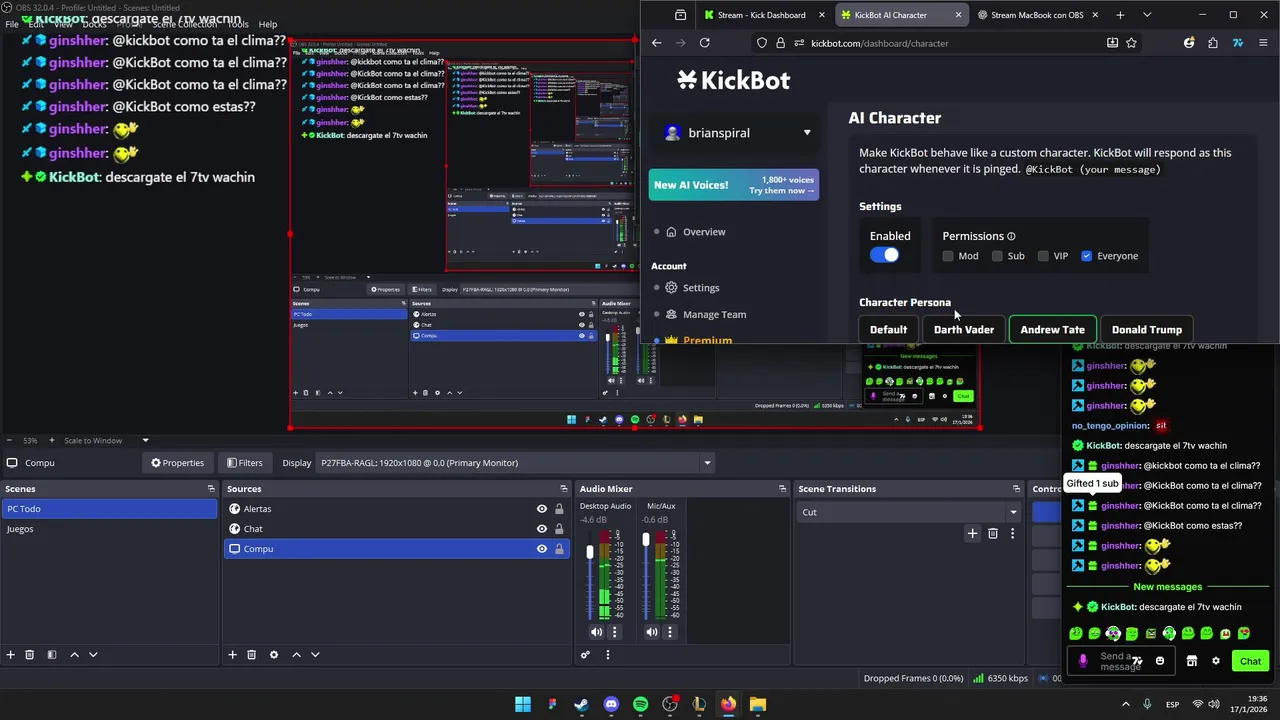Lock the Chat source

(559, 529)
